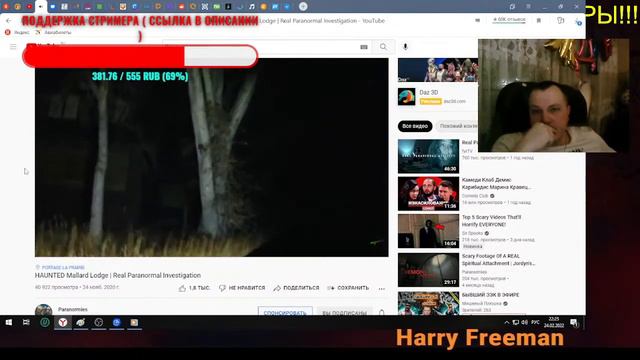Select the Похожий контент filter chip
This screenshot has width=640, height=360.
coord(457,126)
